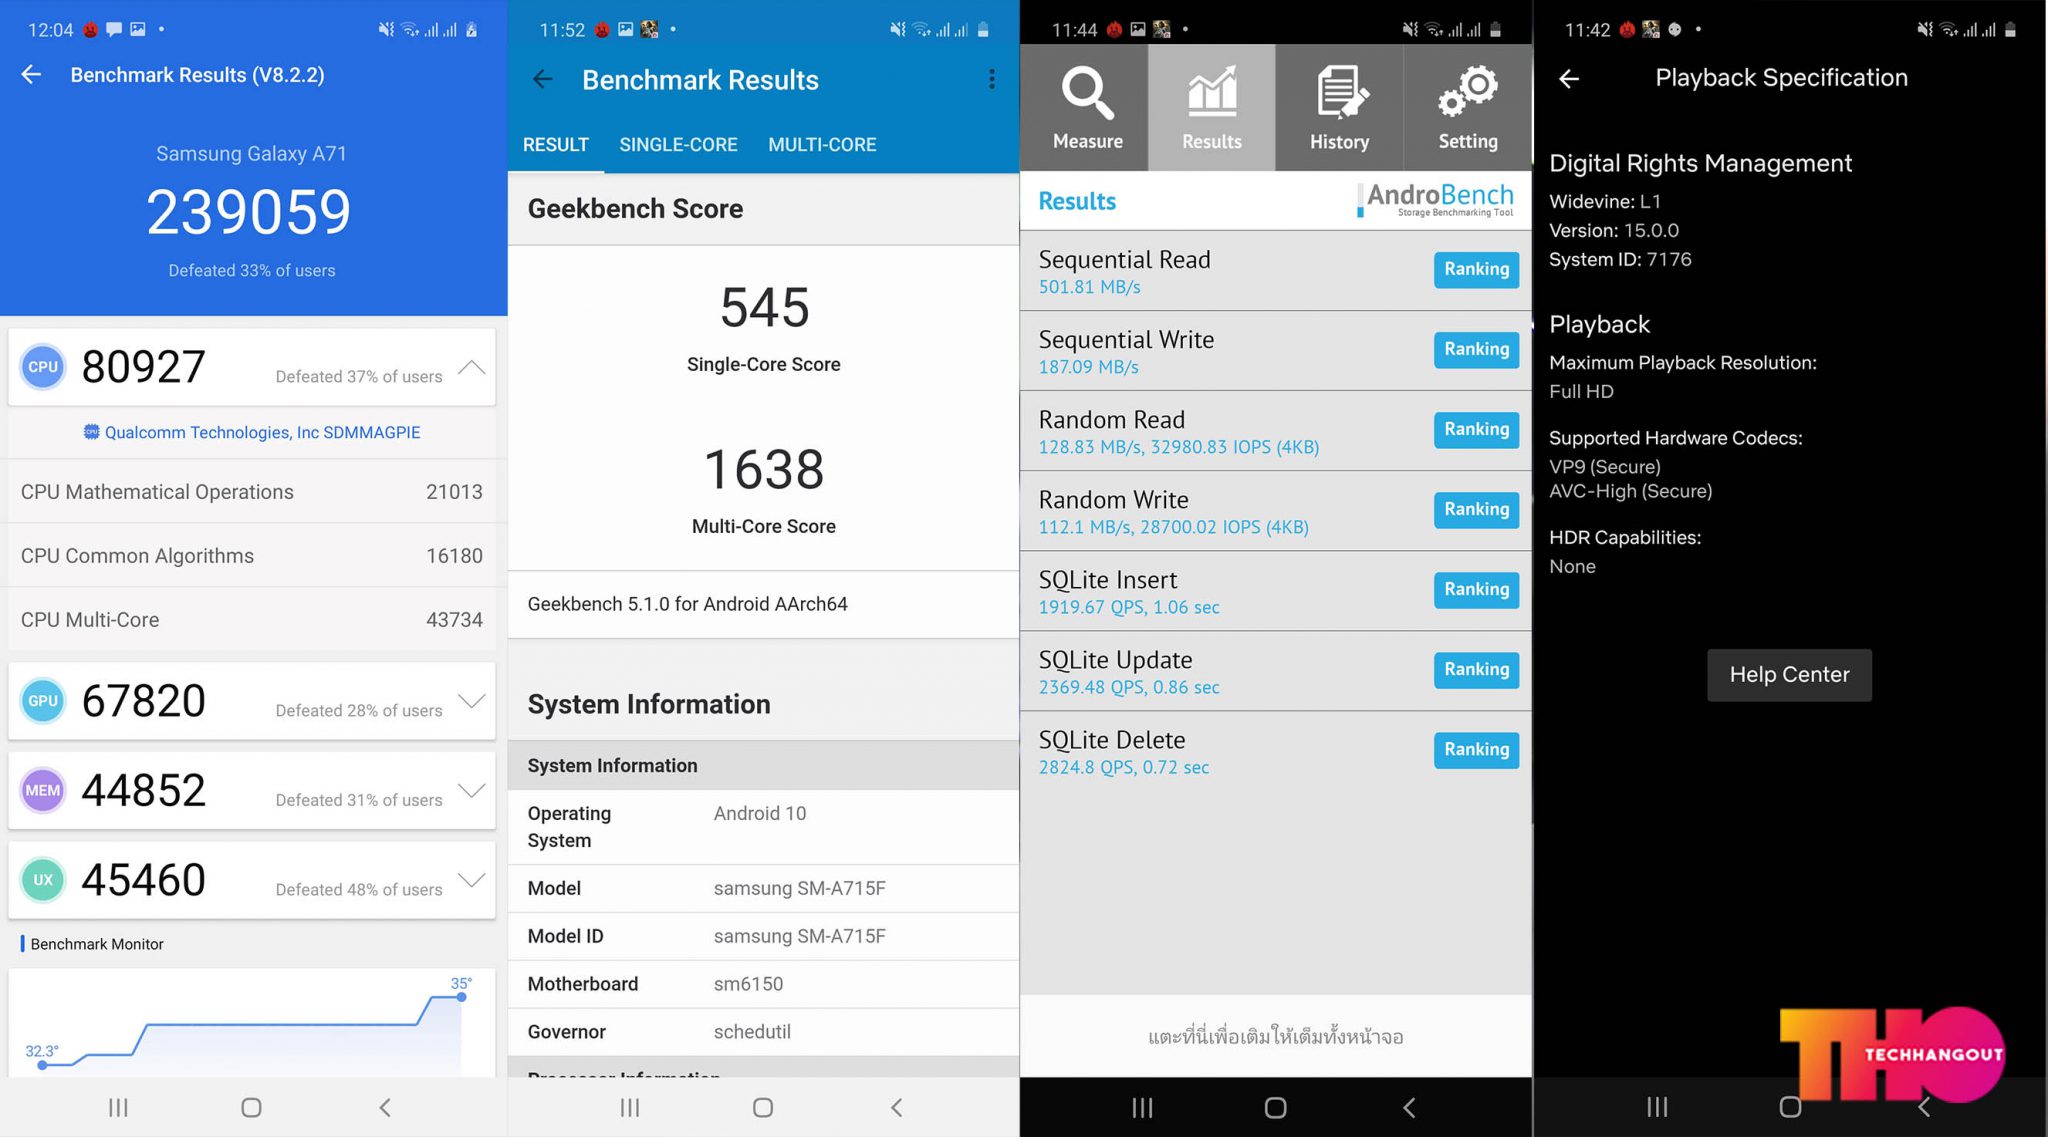This screenshot has height=1137, width=2048.
Task: Expand the MEM 44852 score section
Action: click(x=472, y=790)
